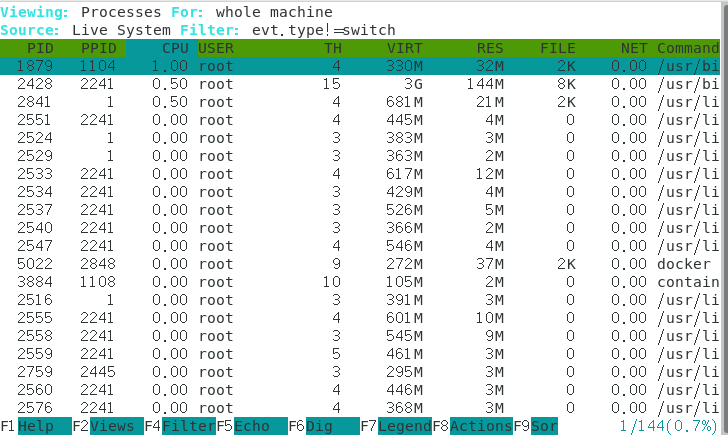Click the 144M RES value
The height and width of the screenshot is (435, 728).
click(485, 84)
